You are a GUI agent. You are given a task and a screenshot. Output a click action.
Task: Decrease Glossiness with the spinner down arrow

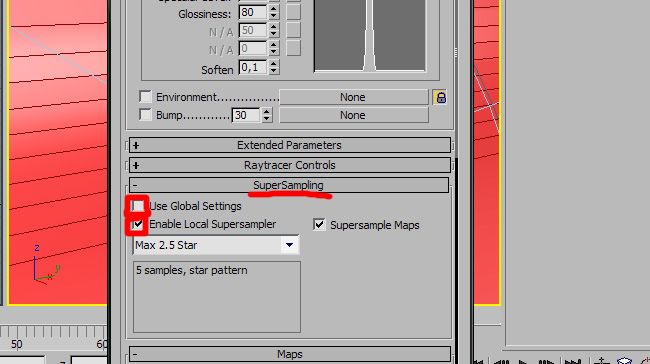tap(273, 16)
